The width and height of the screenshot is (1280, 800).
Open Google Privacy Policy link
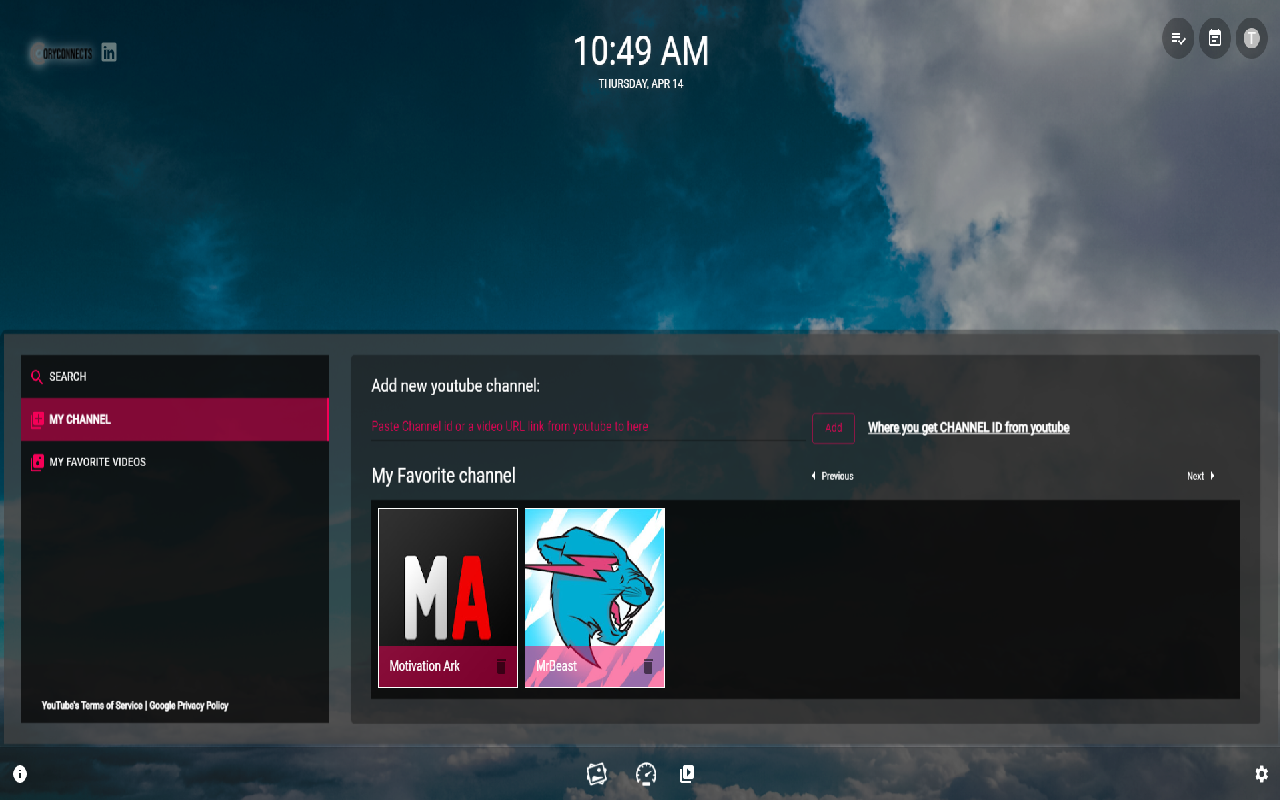pyautogui.click(x=189, y=706)
